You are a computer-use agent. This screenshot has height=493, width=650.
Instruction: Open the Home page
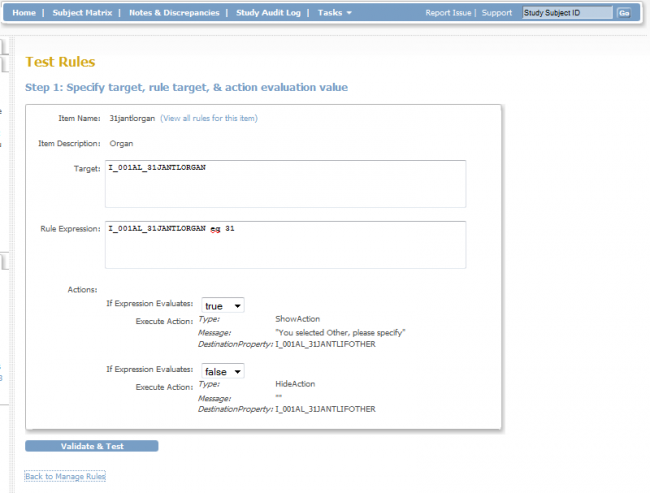tap(24, 13)
